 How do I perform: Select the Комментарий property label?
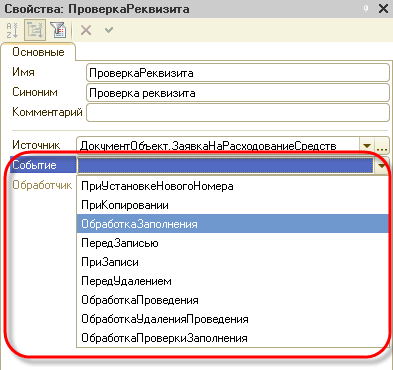47,112
